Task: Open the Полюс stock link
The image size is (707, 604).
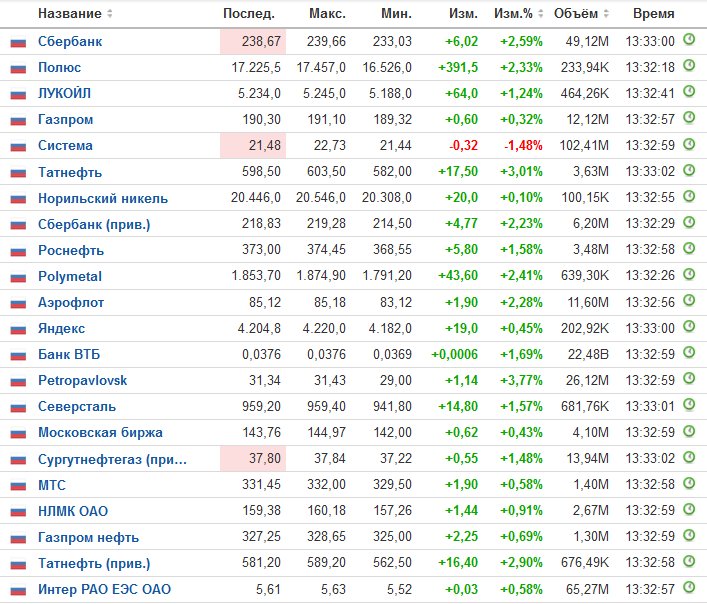Action: click(x=60, y=68)
